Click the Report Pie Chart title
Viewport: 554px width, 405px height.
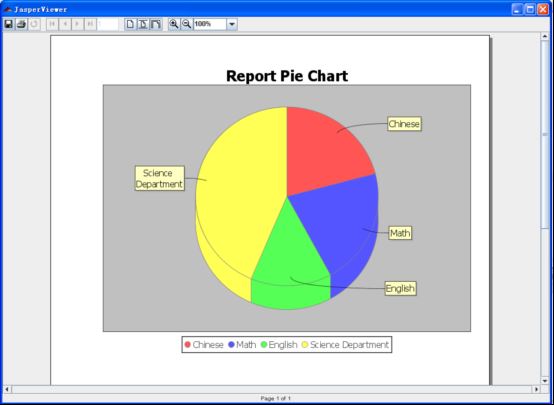click(287, 76)
